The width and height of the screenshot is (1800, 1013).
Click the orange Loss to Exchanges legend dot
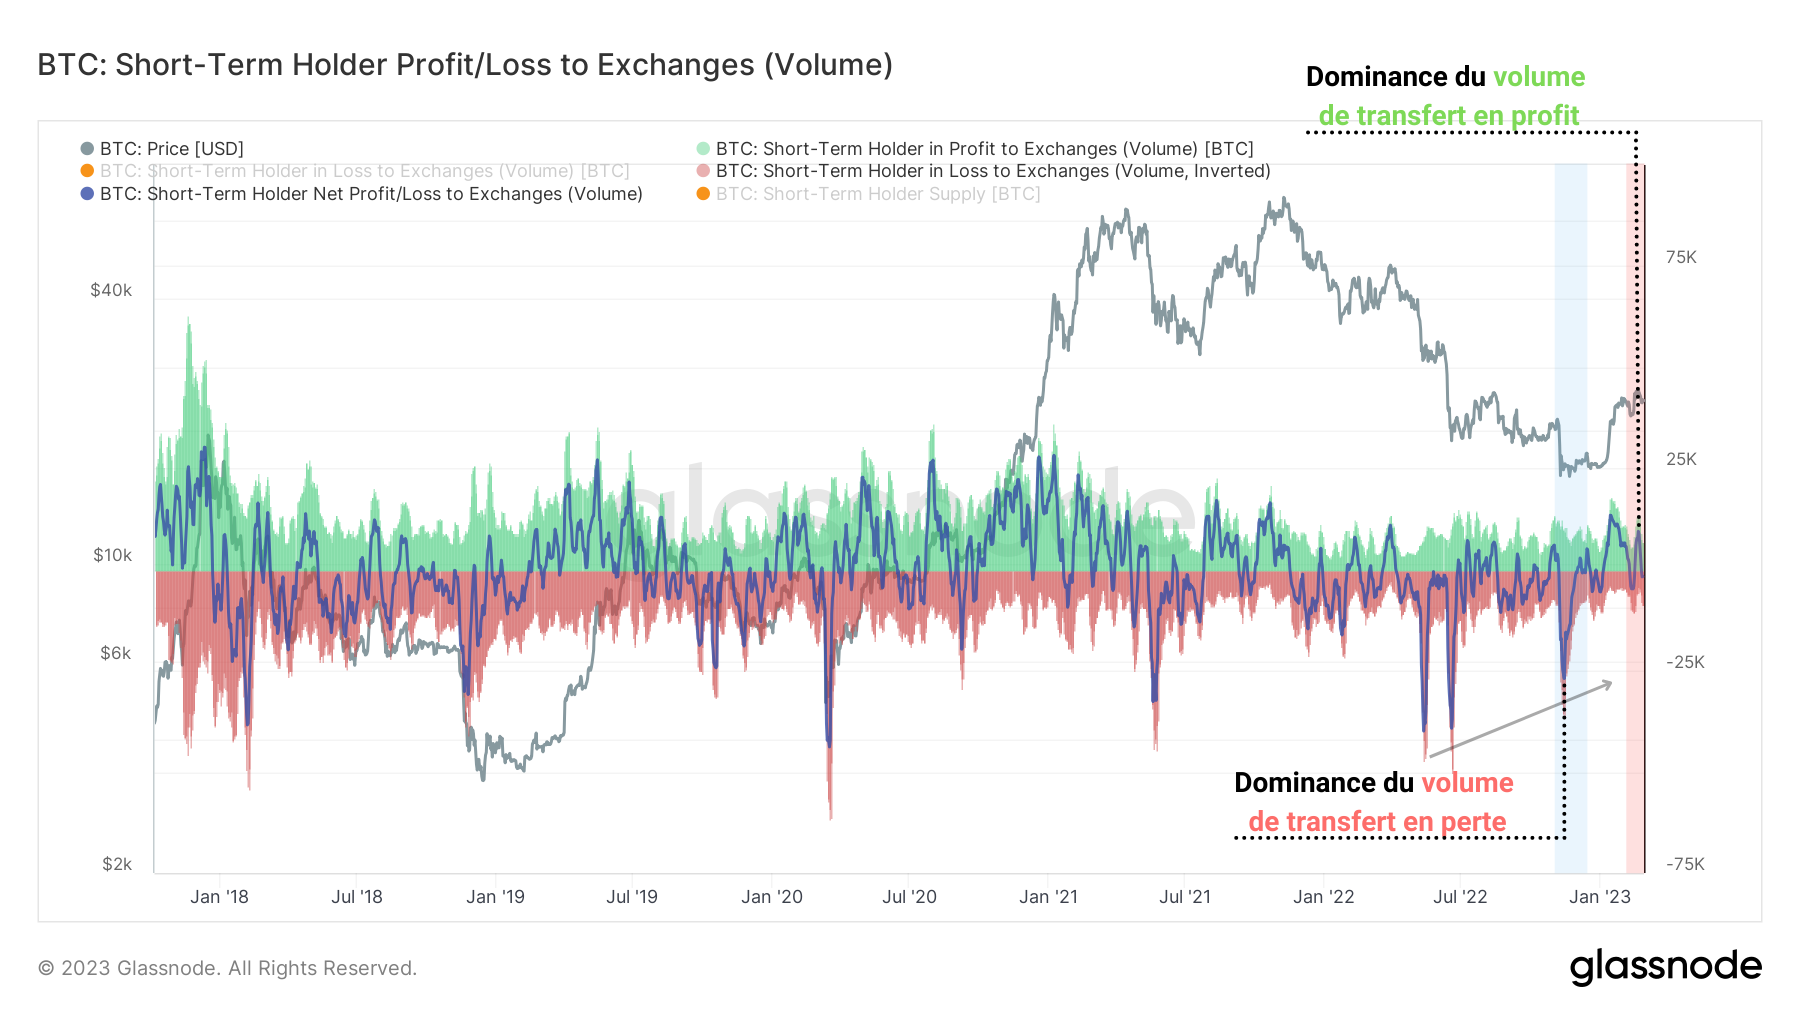[87, 171]
